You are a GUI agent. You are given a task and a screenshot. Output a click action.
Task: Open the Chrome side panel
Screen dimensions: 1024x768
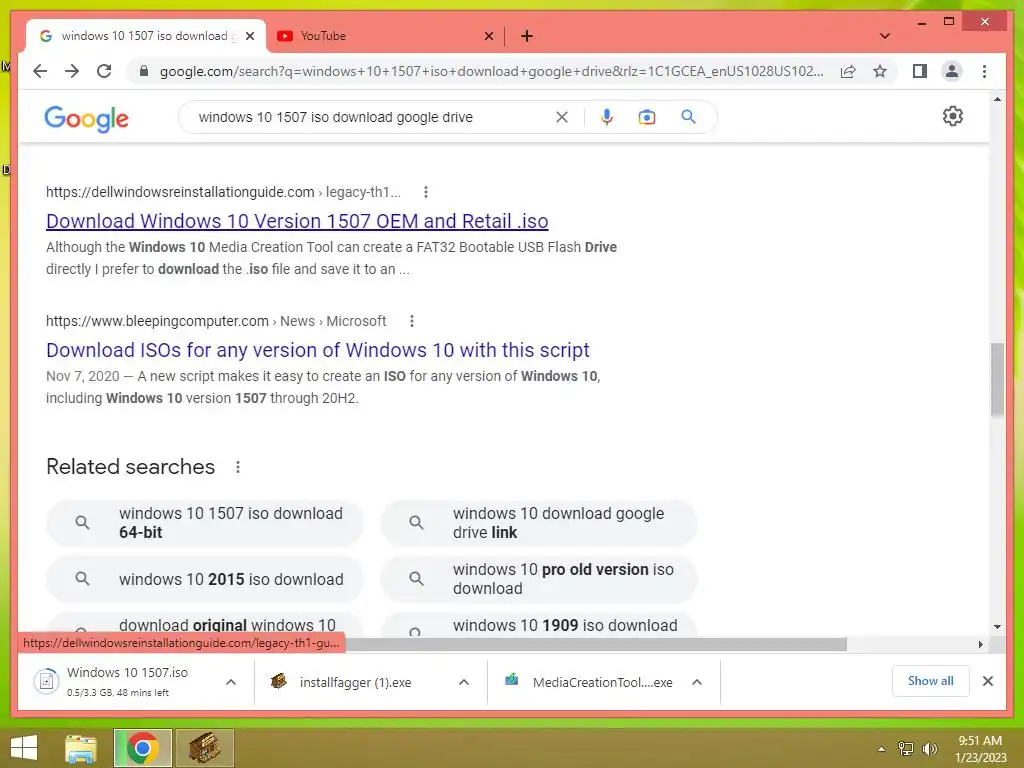[920, 71]
